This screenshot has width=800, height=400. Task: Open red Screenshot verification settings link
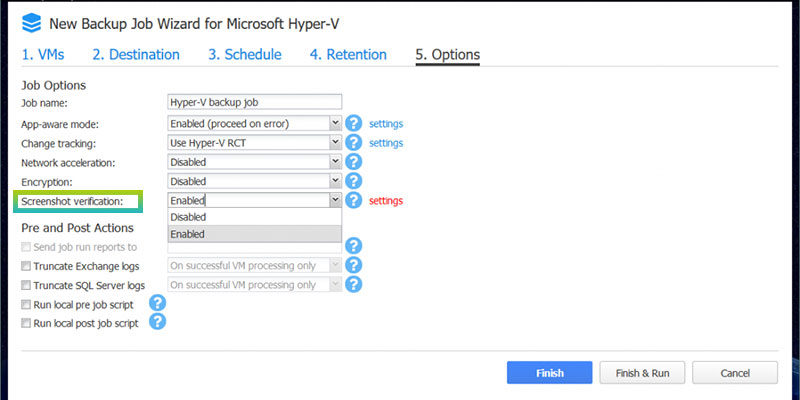click(386, 201)
